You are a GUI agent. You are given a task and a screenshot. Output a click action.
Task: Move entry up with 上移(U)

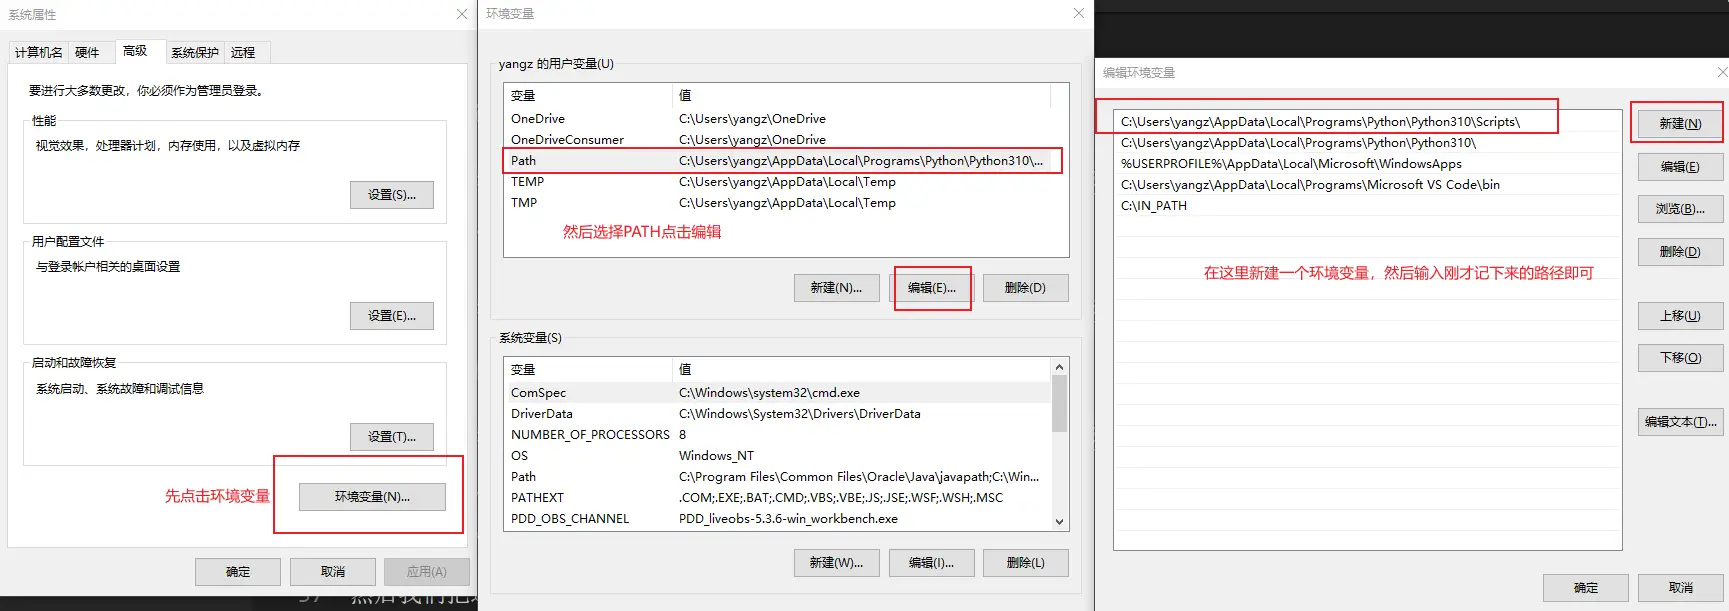1680,316
